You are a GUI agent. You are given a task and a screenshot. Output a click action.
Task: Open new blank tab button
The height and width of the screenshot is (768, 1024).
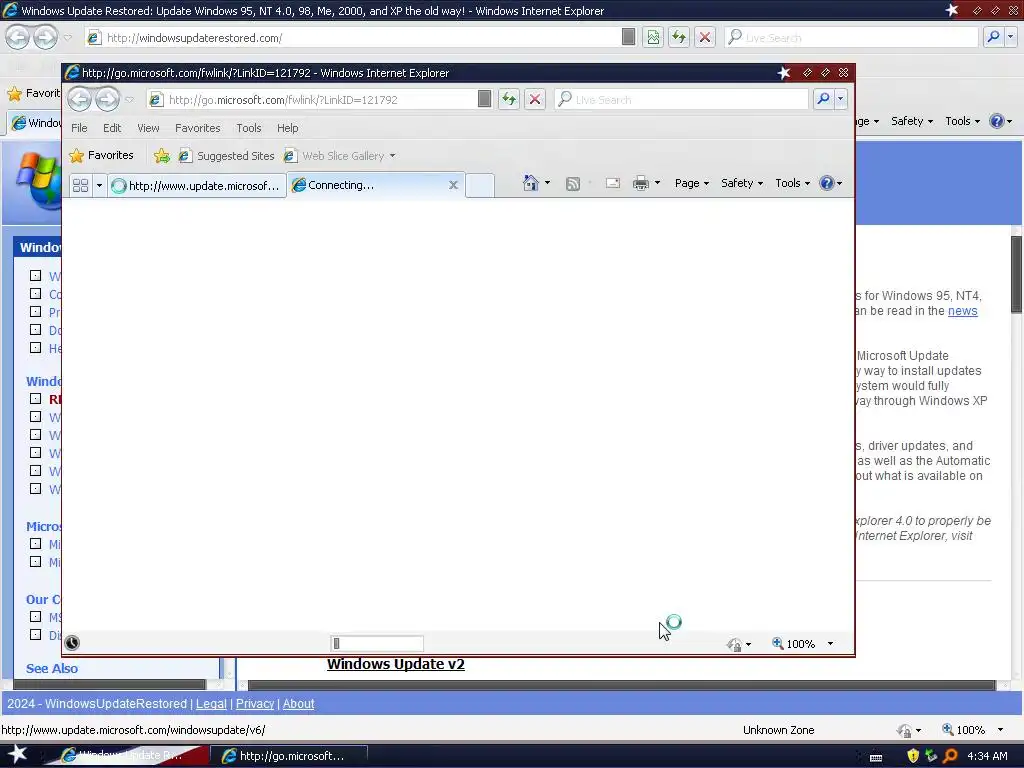(x=480, y=185)
